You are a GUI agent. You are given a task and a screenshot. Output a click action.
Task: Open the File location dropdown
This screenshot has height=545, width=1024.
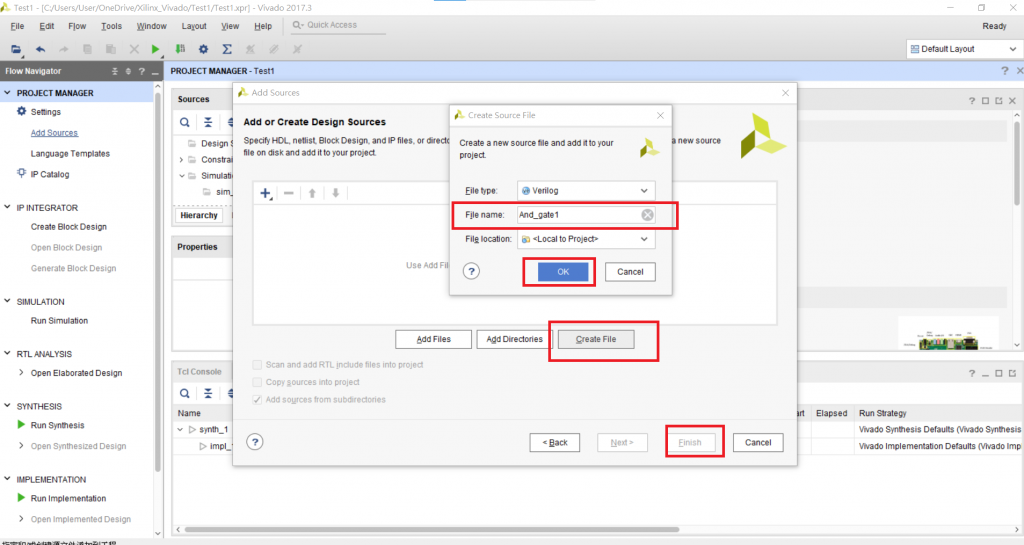pyautogui.click(x=586, y=239)
